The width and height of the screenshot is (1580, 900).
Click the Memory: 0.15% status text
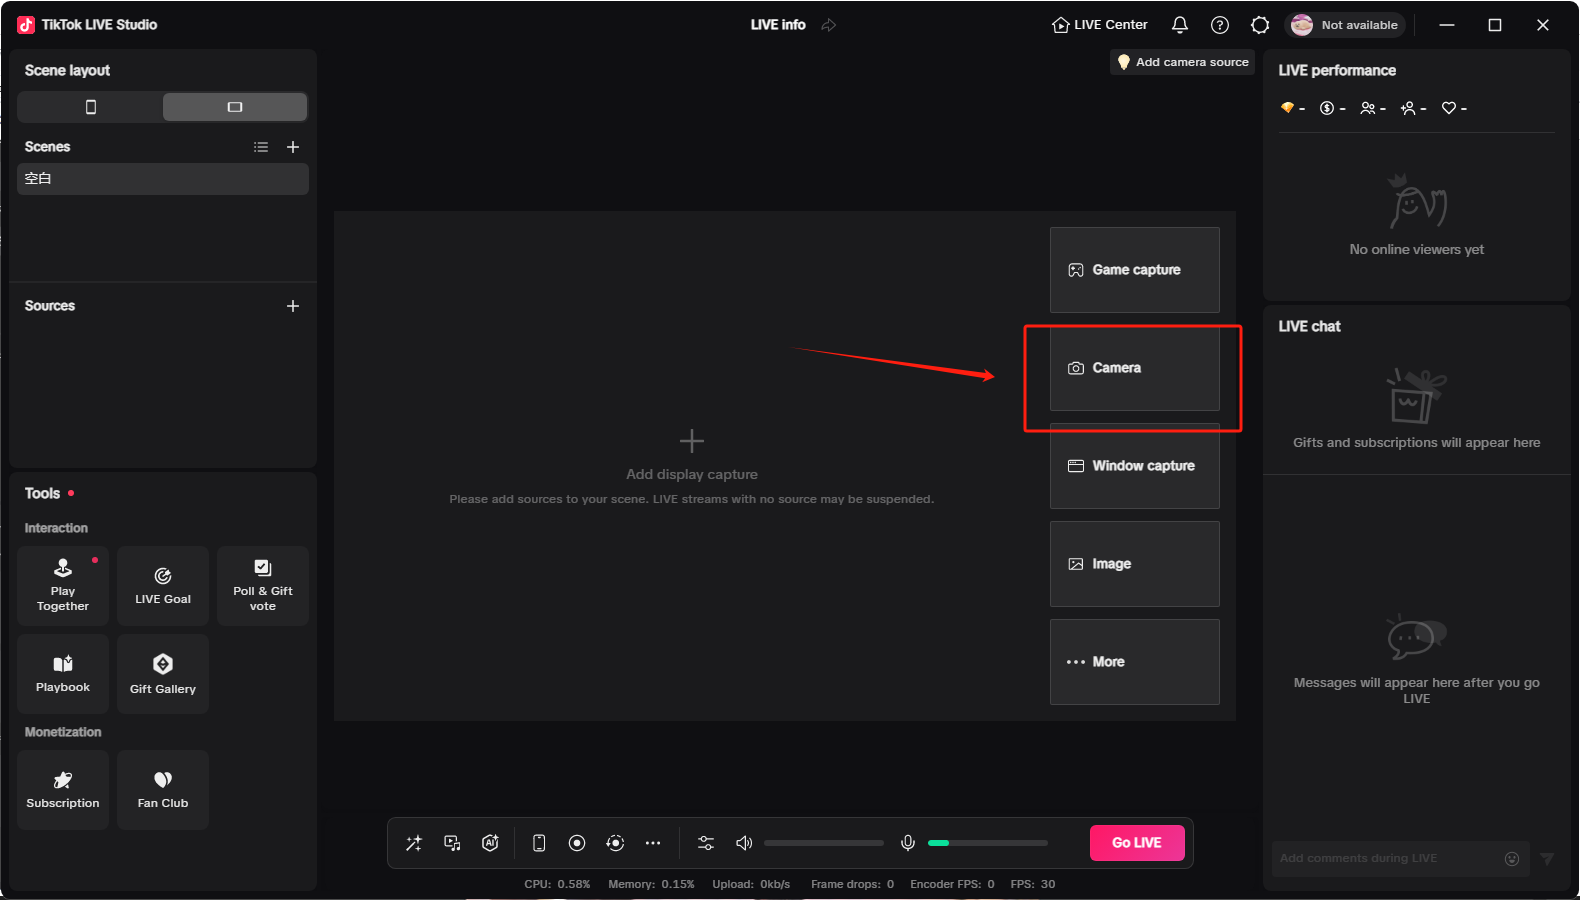click(651, 884)
